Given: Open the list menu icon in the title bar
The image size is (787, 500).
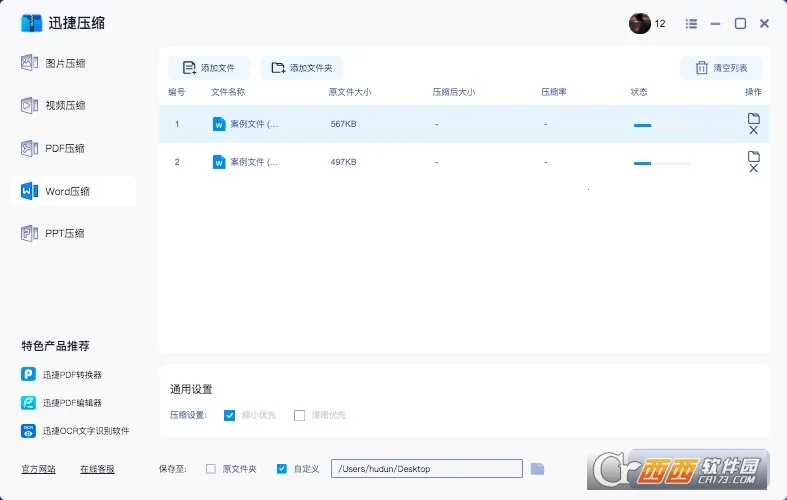Looking at the screenshot, I should coord(691,23).
